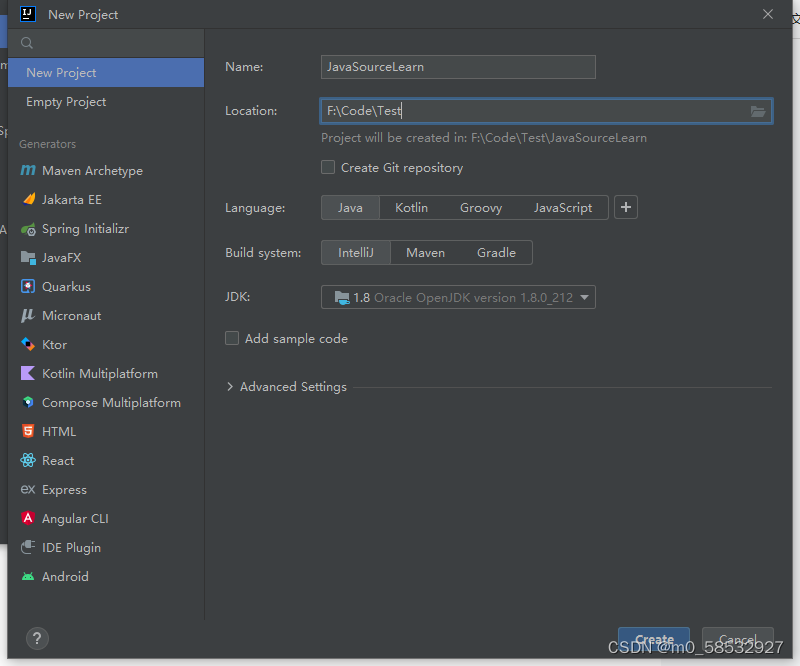Viewport: 800px width, 666px height.
Task: Choose Gradle build system
Action: (x=496, y=253)
